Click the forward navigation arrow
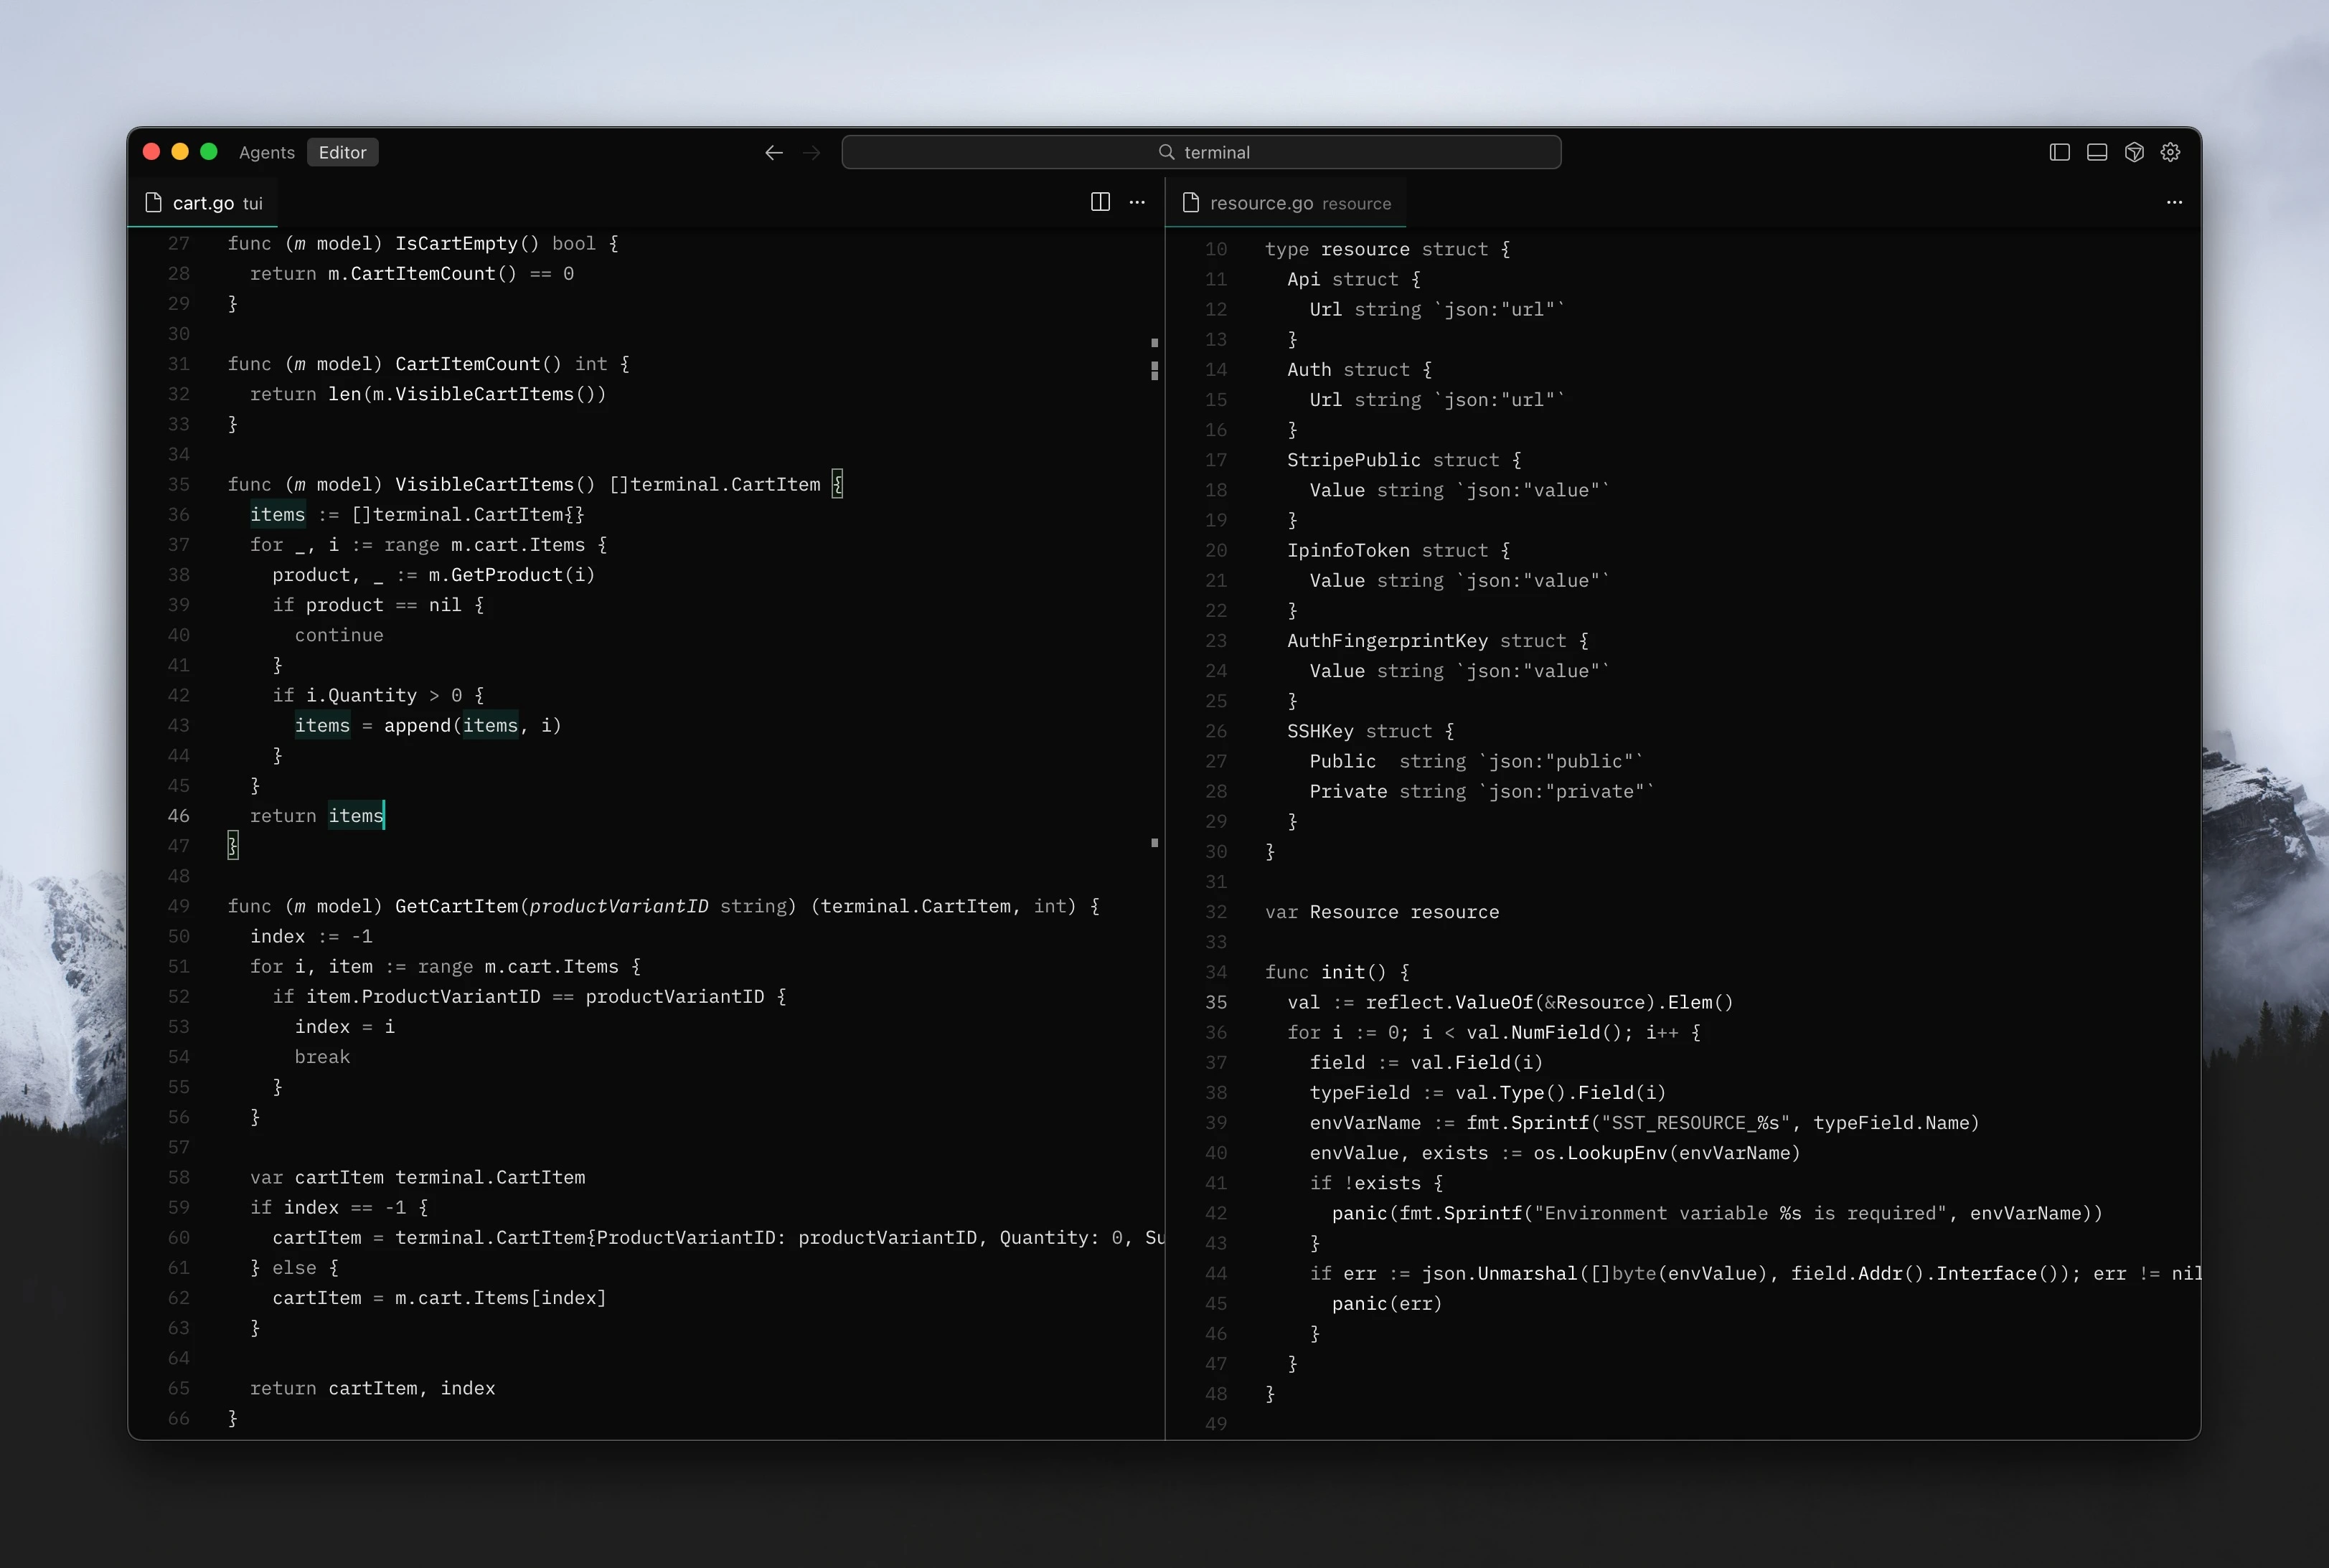The image size is (2329, 1568). (811, 152)
